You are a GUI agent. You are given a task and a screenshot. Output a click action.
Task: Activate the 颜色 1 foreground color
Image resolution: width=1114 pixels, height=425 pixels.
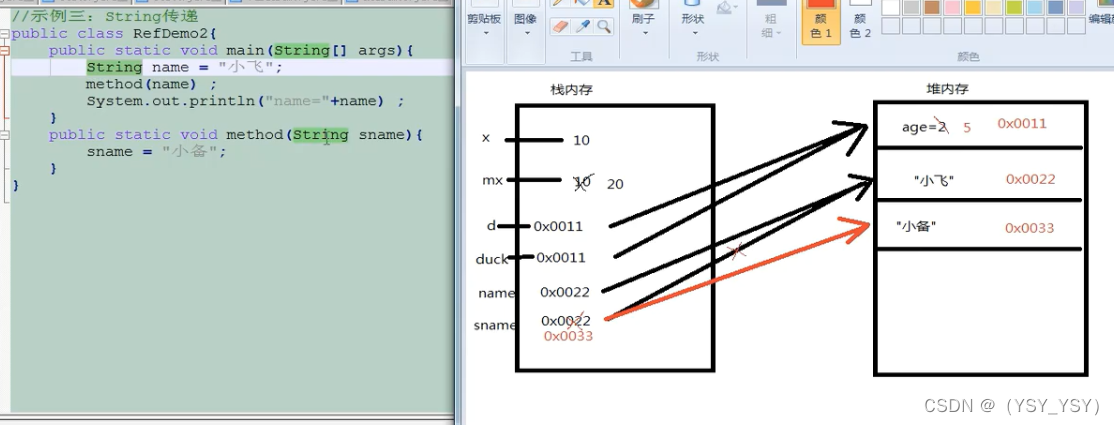pyautogui.click(x=821, y=21)
